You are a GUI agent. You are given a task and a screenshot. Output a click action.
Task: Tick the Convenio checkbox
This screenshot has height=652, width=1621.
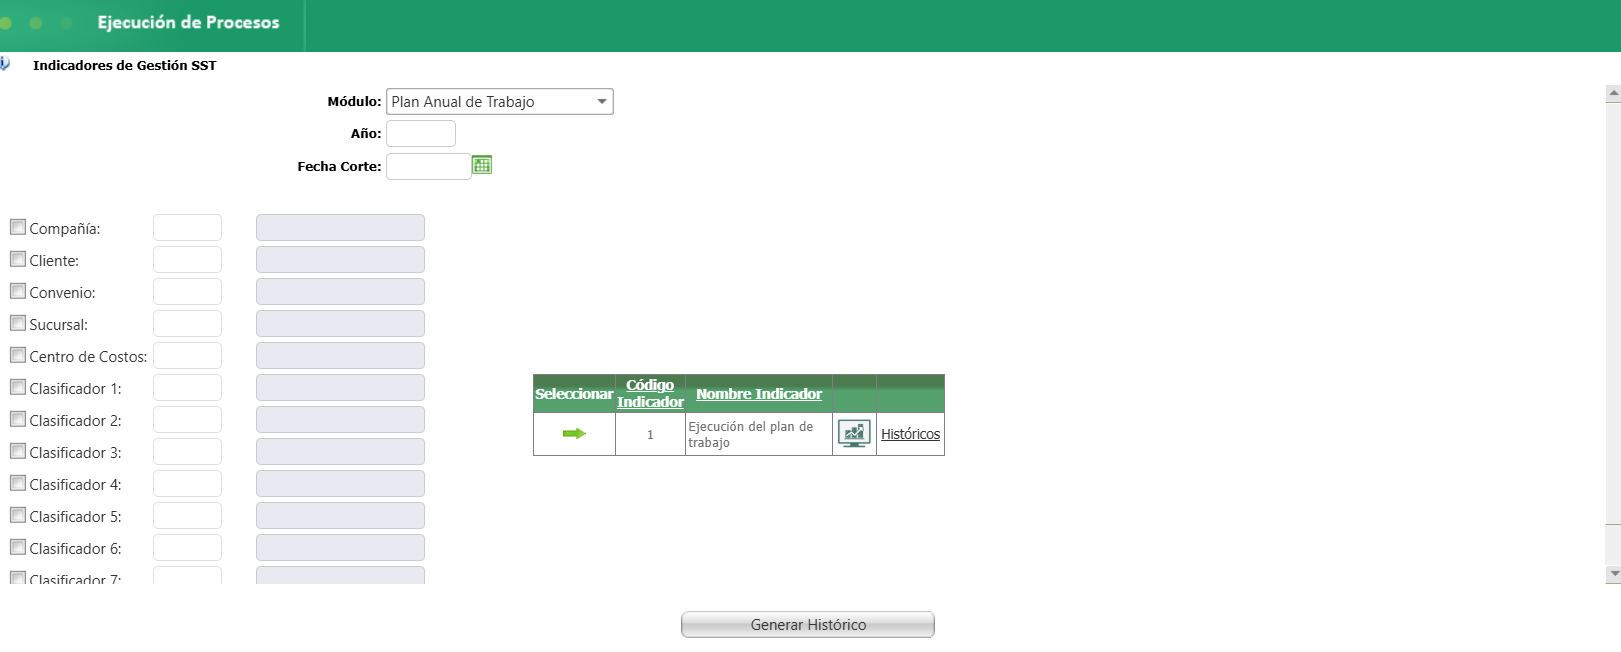click(x=18, y=291)
